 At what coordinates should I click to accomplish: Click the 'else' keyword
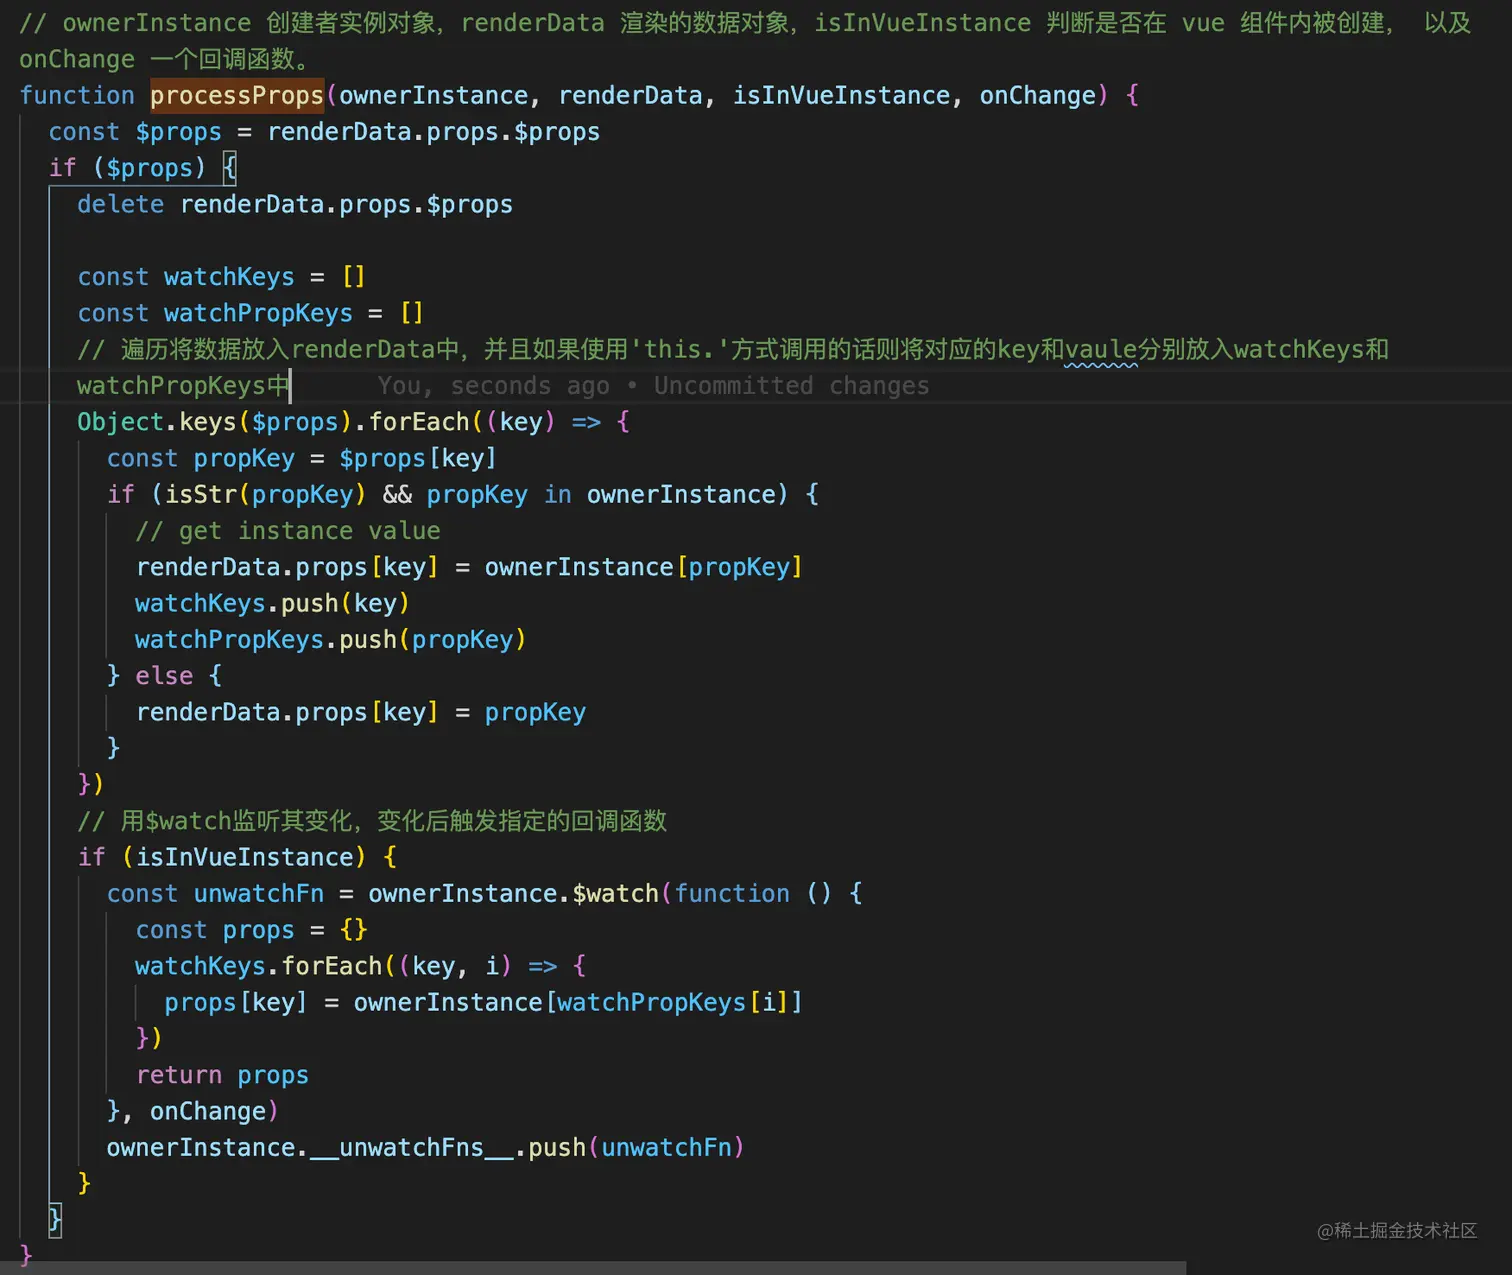(x=164, y=676)
